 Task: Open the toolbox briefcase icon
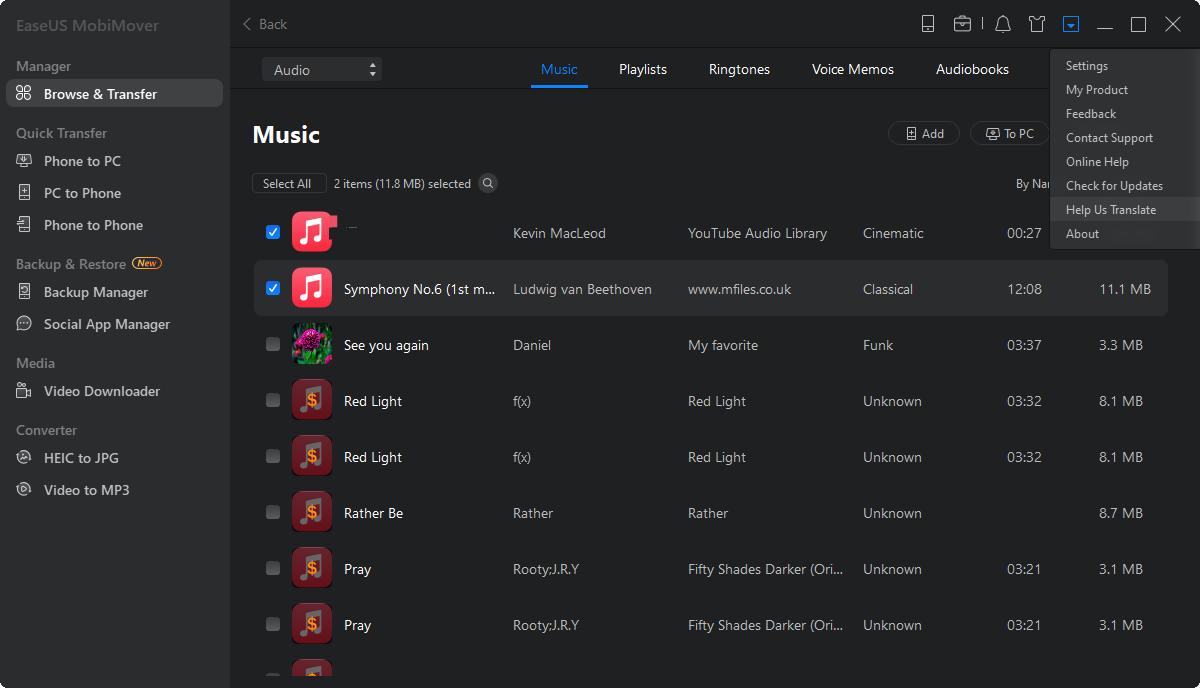962,24
